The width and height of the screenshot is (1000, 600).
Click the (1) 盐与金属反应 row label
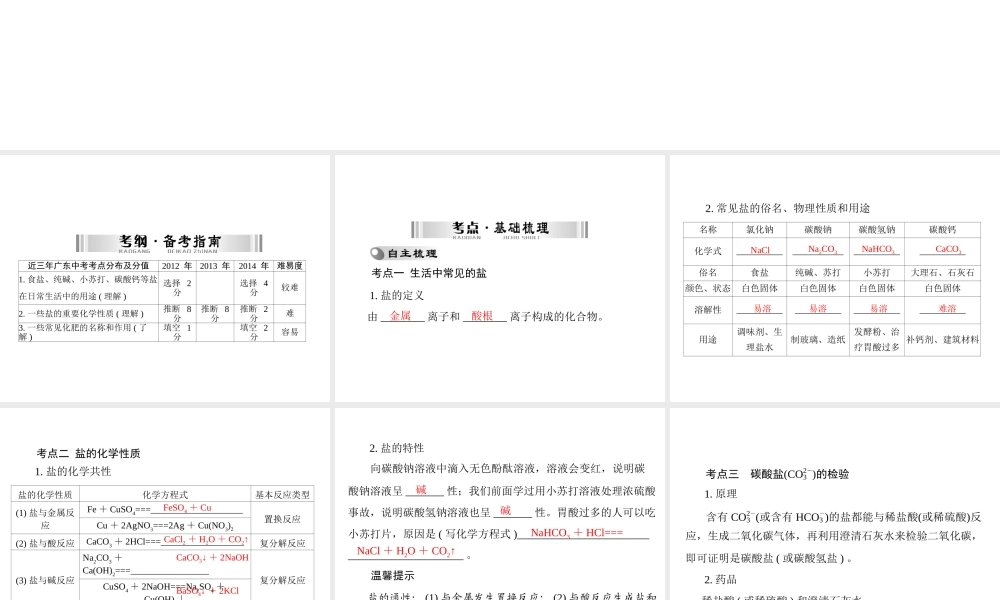(x=45, y=518)
